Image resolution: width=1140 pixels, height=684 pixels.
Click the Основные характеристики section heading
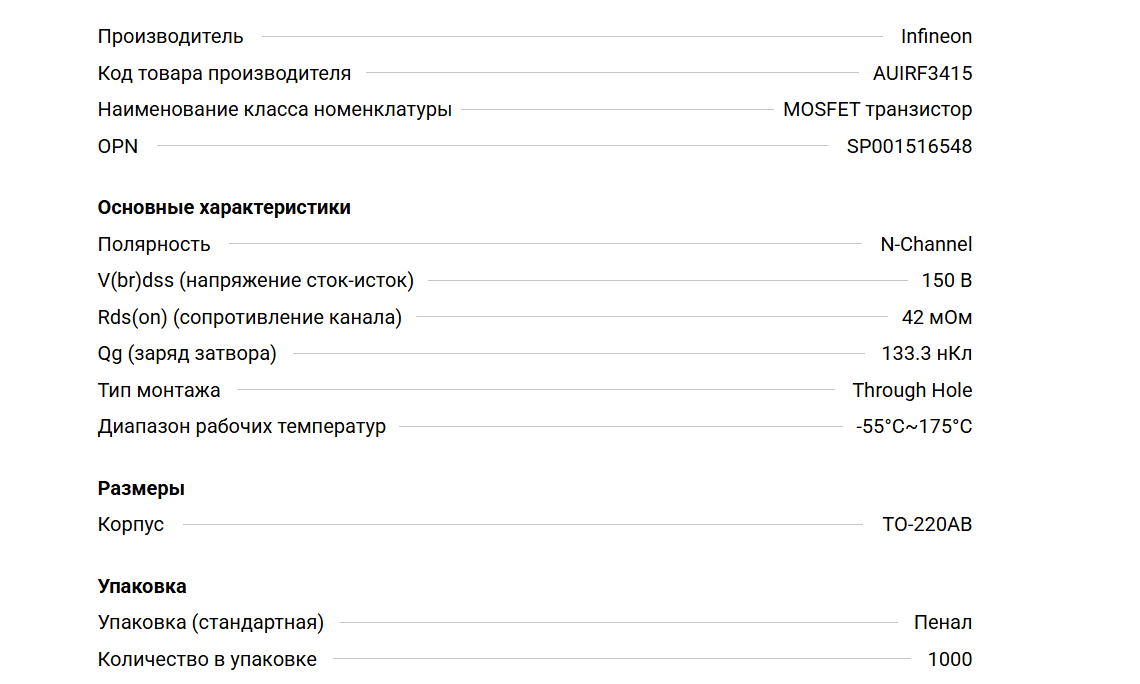pyautogui.click(x=224, y=208)
